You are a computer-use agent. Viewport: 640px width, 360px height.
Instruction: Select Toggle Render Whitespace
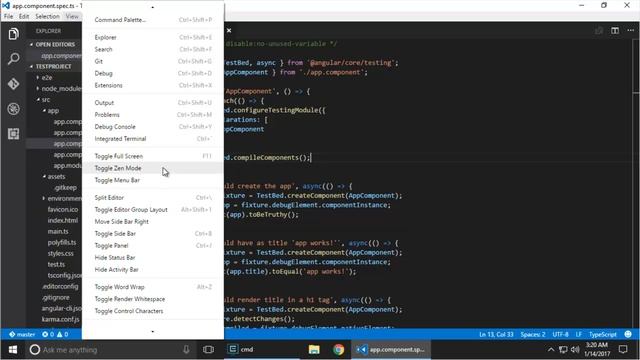153,299
